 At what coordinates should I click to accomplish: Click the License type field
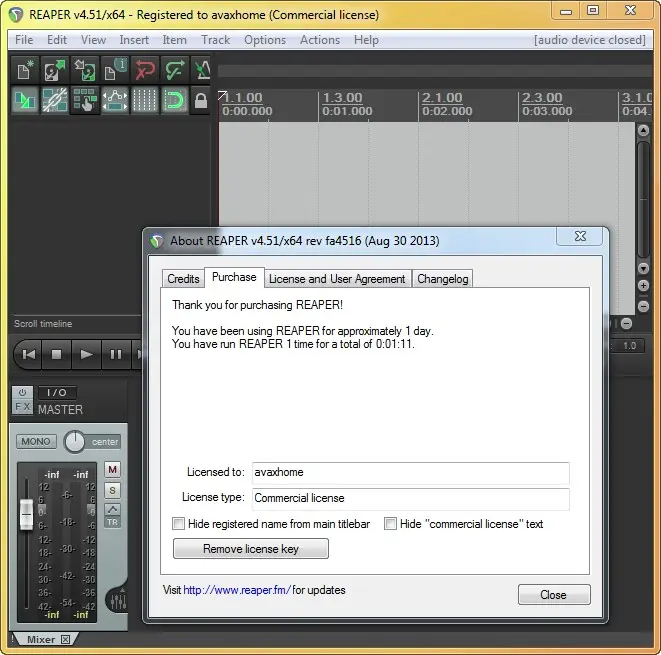(411, 498)
